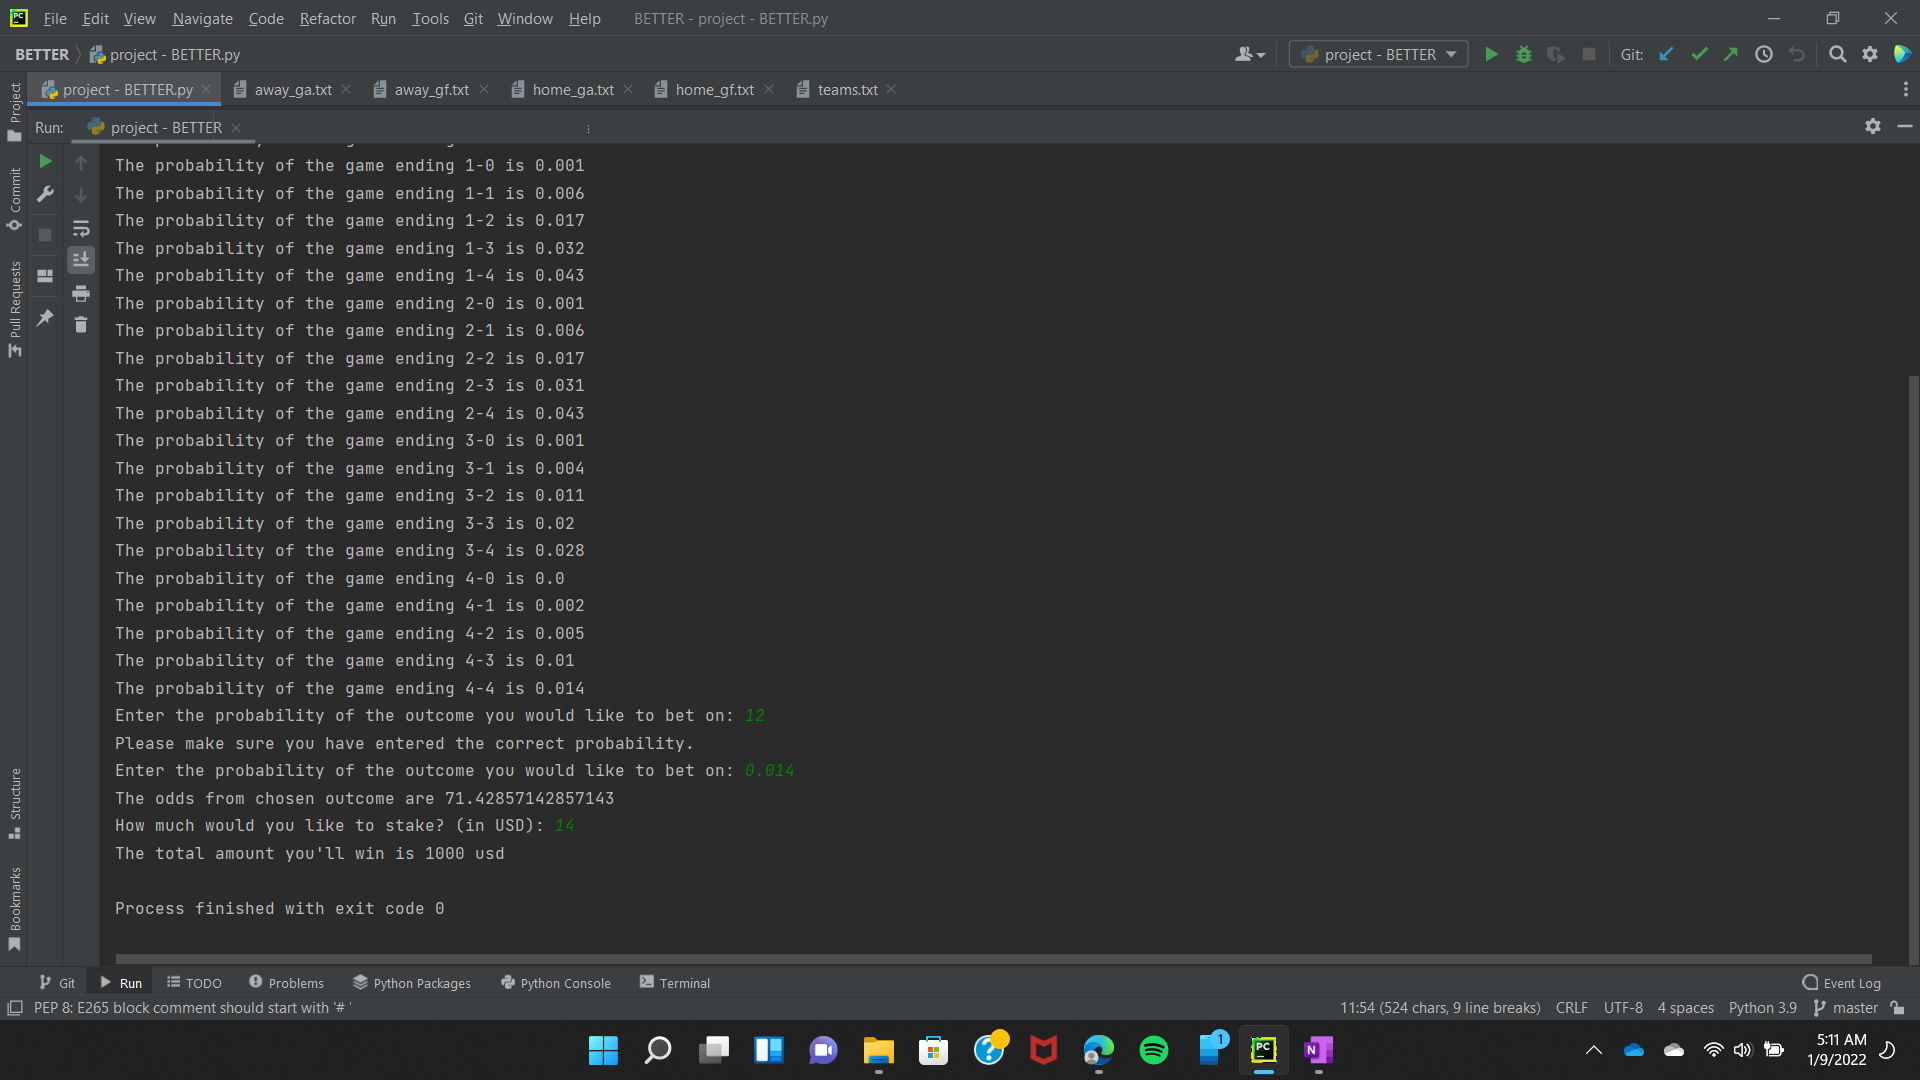This screenshot has width=1920, height=1080.
Task: Toggle scroll-to-end in the console output
Action: click(x=81, y=260)
